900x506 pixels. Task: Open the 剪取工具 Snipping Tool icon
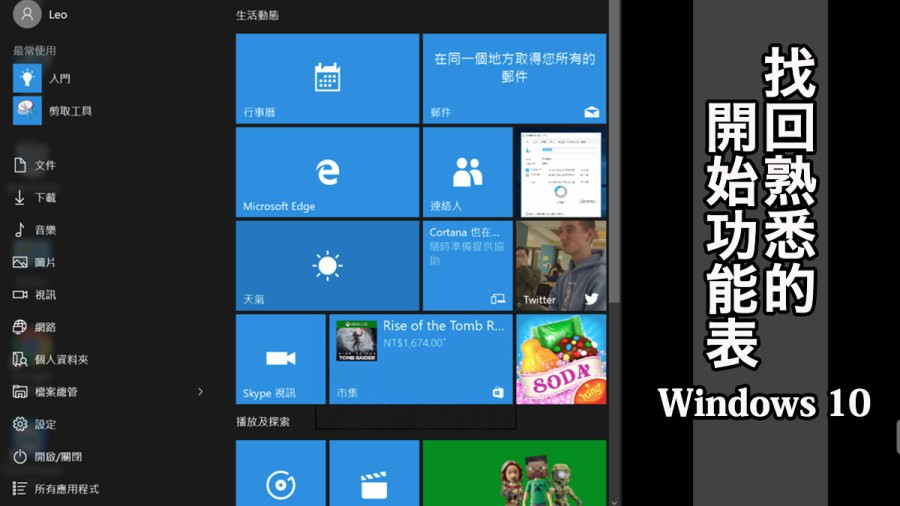pos(27,111)
